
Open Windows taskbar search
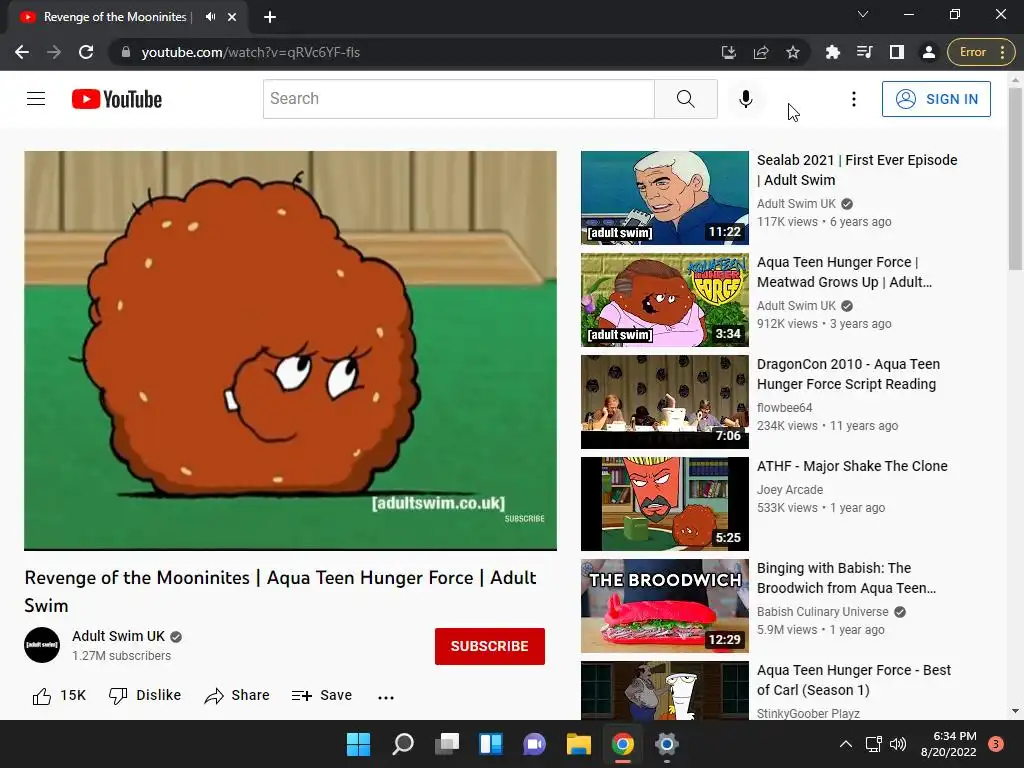tap(402, 744)
